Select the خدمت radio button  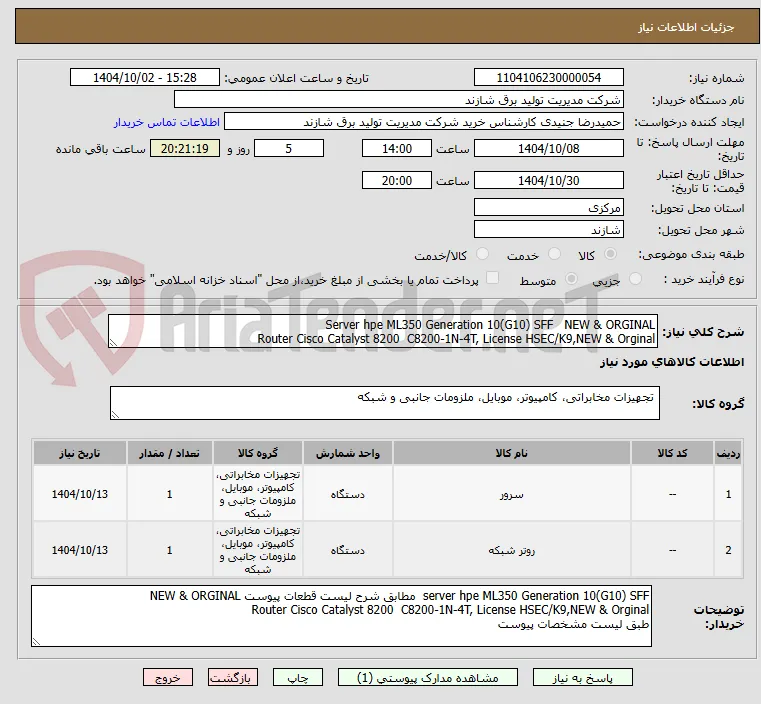click(554, 254)
